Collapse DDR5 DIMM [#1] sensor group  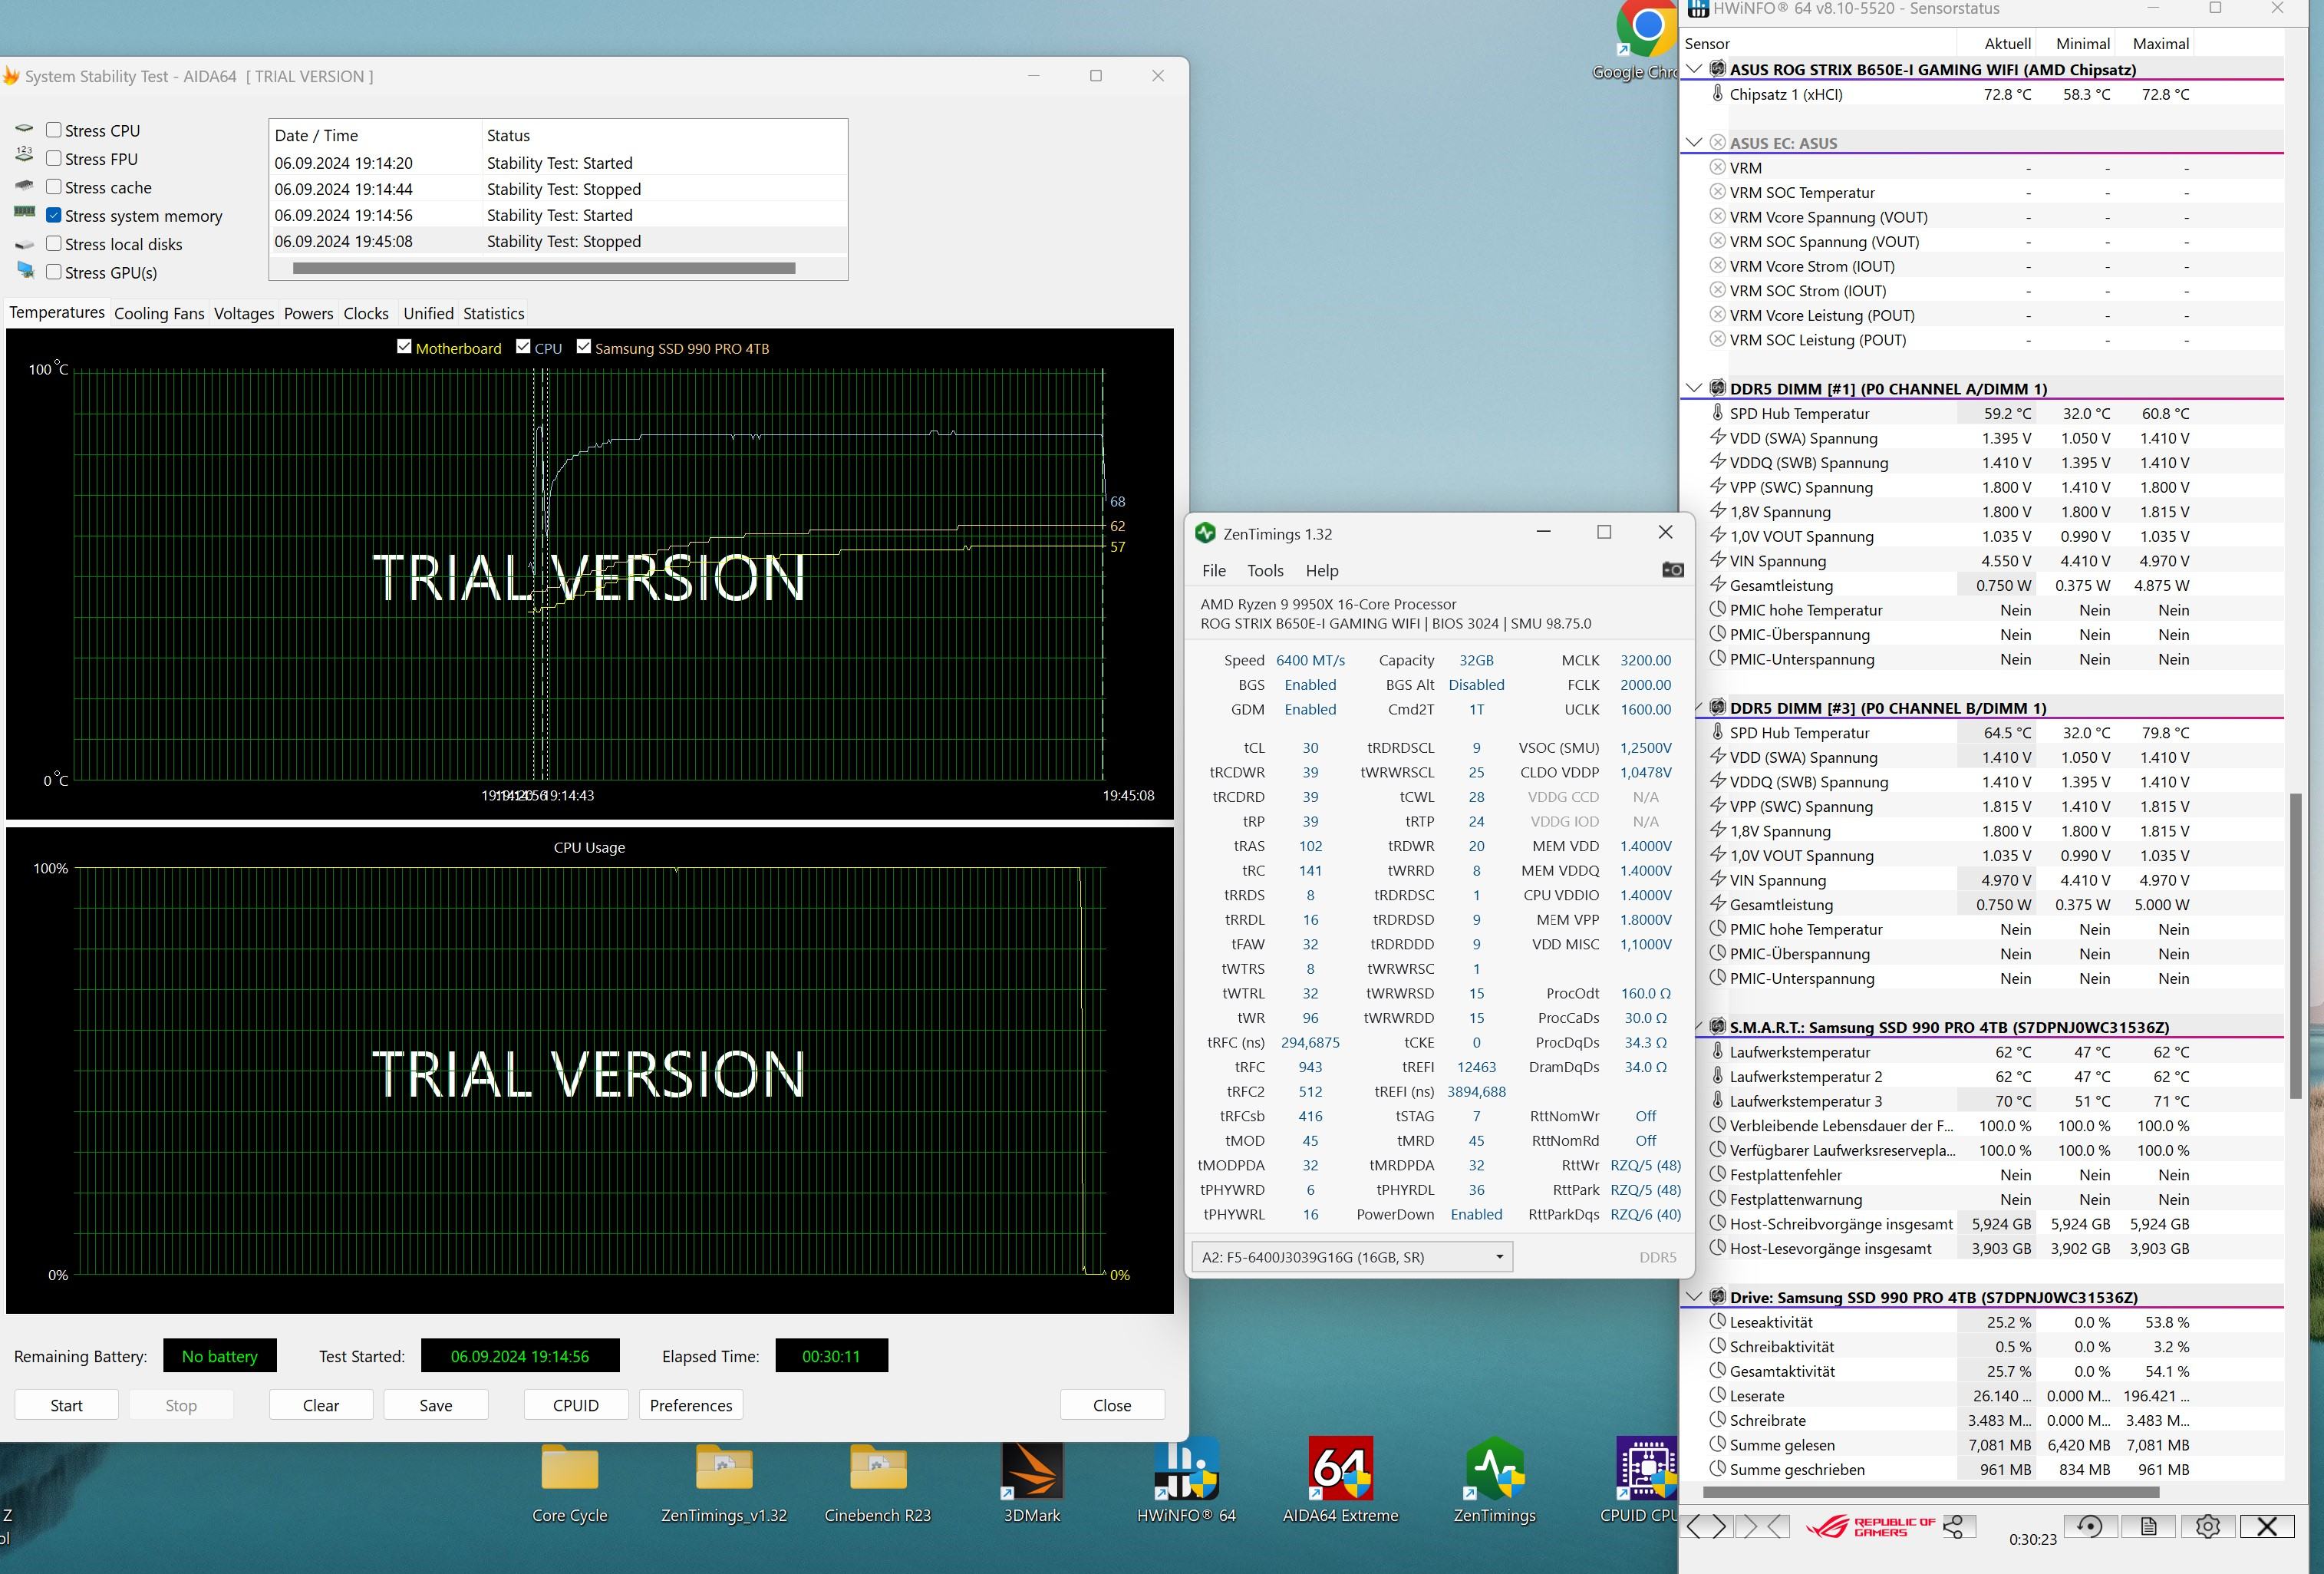pyautogui.click(x=1693, y=388)
